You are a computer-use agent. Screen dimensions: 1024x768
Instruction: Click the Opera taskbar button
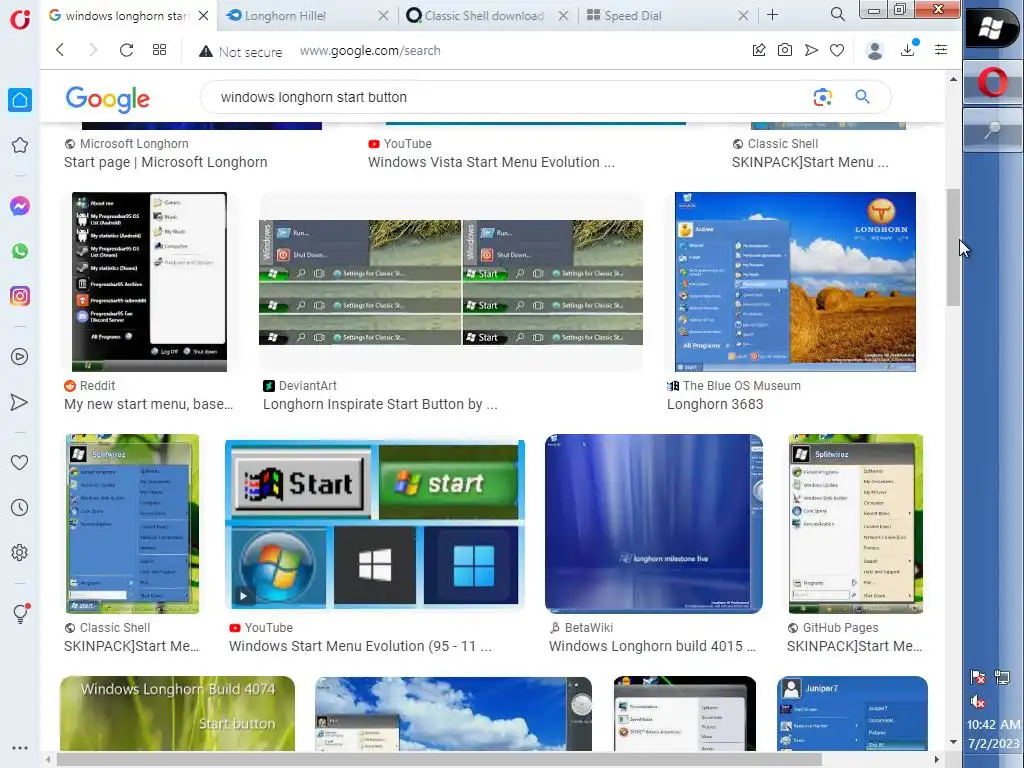click(x=993, y=84)
